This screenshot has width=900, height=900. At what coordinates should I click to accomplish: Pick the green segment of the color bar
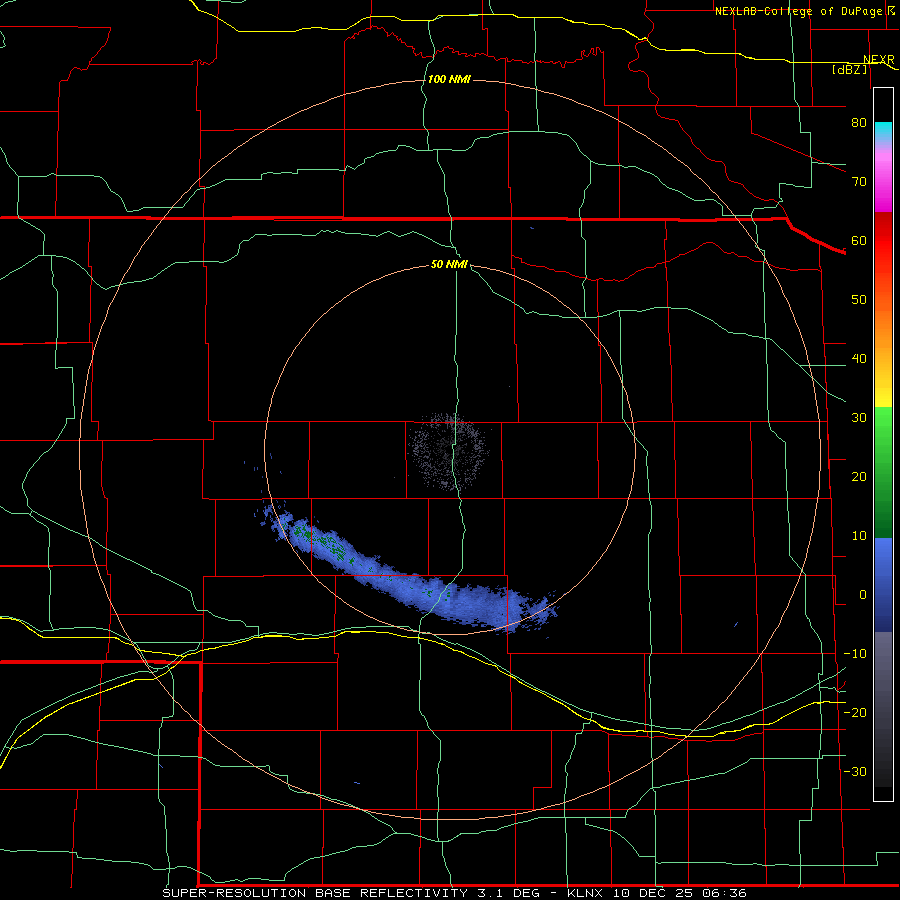pyautogui.click(x=883, y=472)
